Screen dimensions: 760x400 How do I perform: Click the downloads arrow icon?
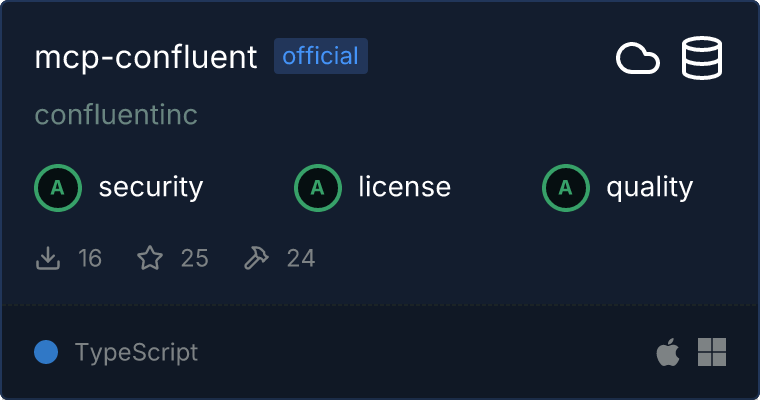[x=48, y=259]
